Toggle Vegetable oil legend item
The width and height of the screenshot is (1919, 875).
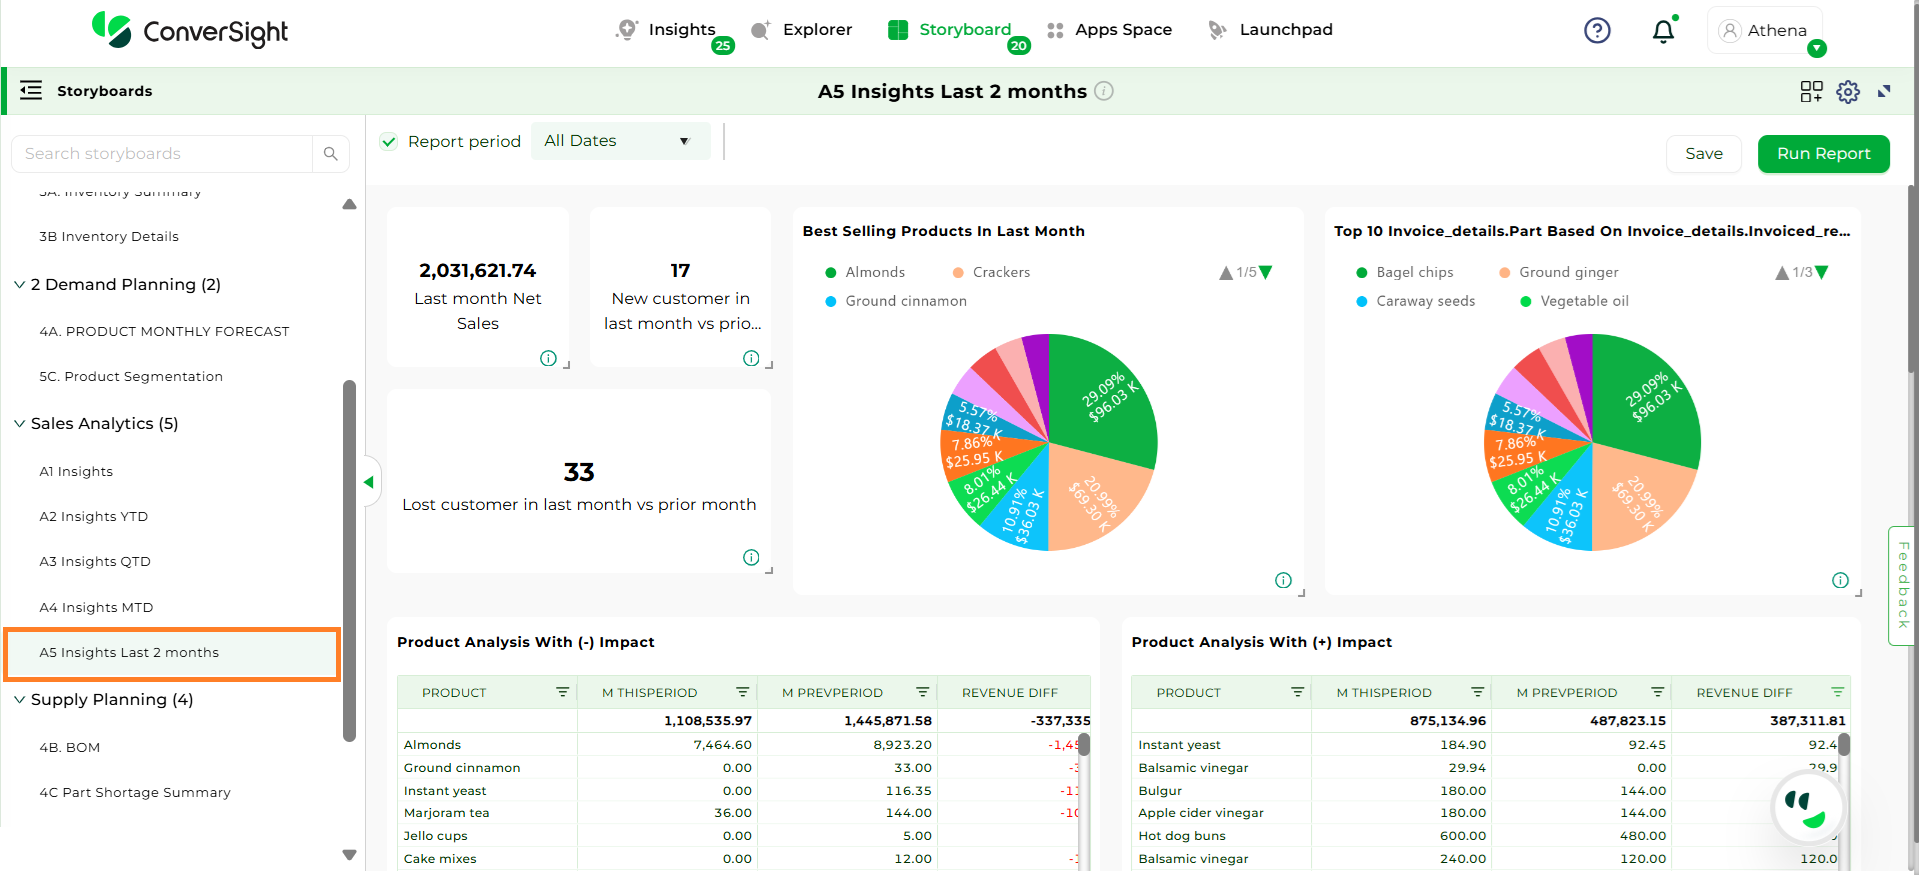[x=1575, y=301]
